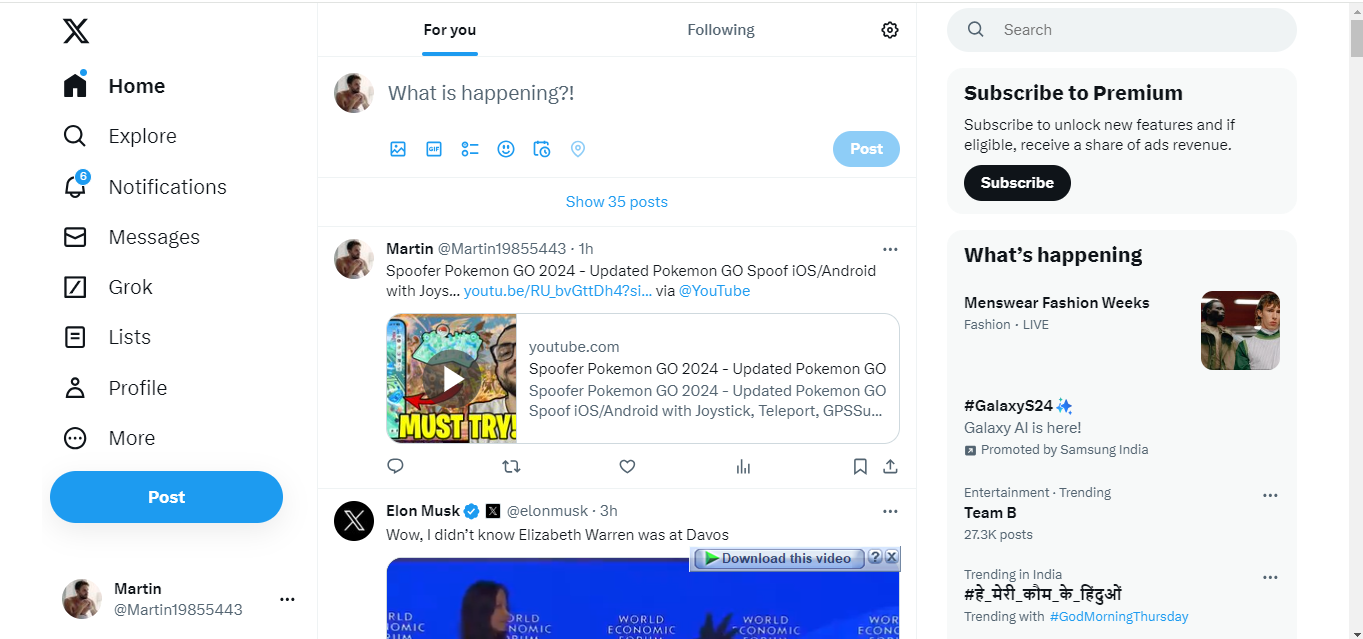
Task: Click the youtube.com card title text
Action: pos(707,368)
